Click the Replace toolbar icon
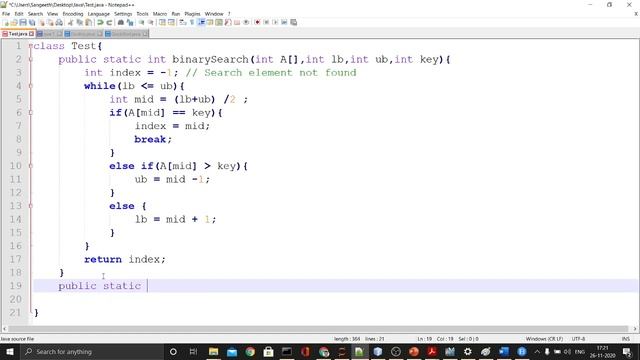 [x=130, y=22]
